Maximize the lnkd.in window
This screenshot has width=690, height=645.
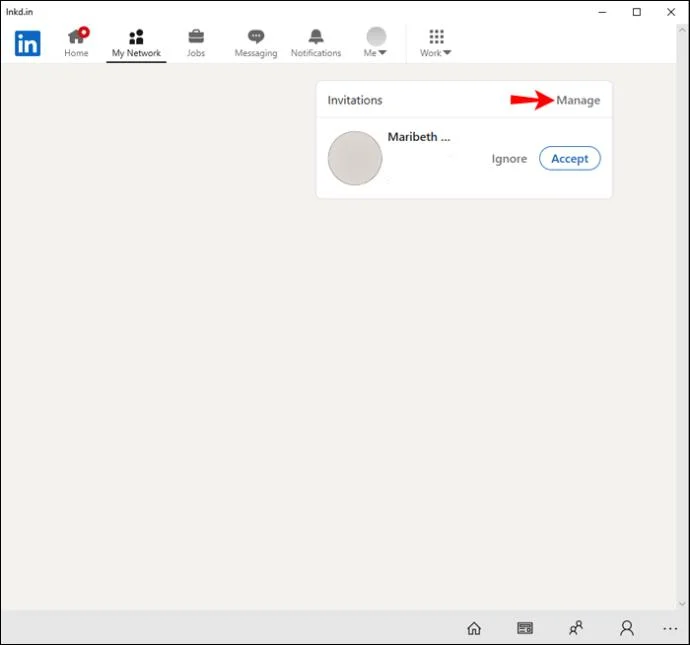coord(637,12)
